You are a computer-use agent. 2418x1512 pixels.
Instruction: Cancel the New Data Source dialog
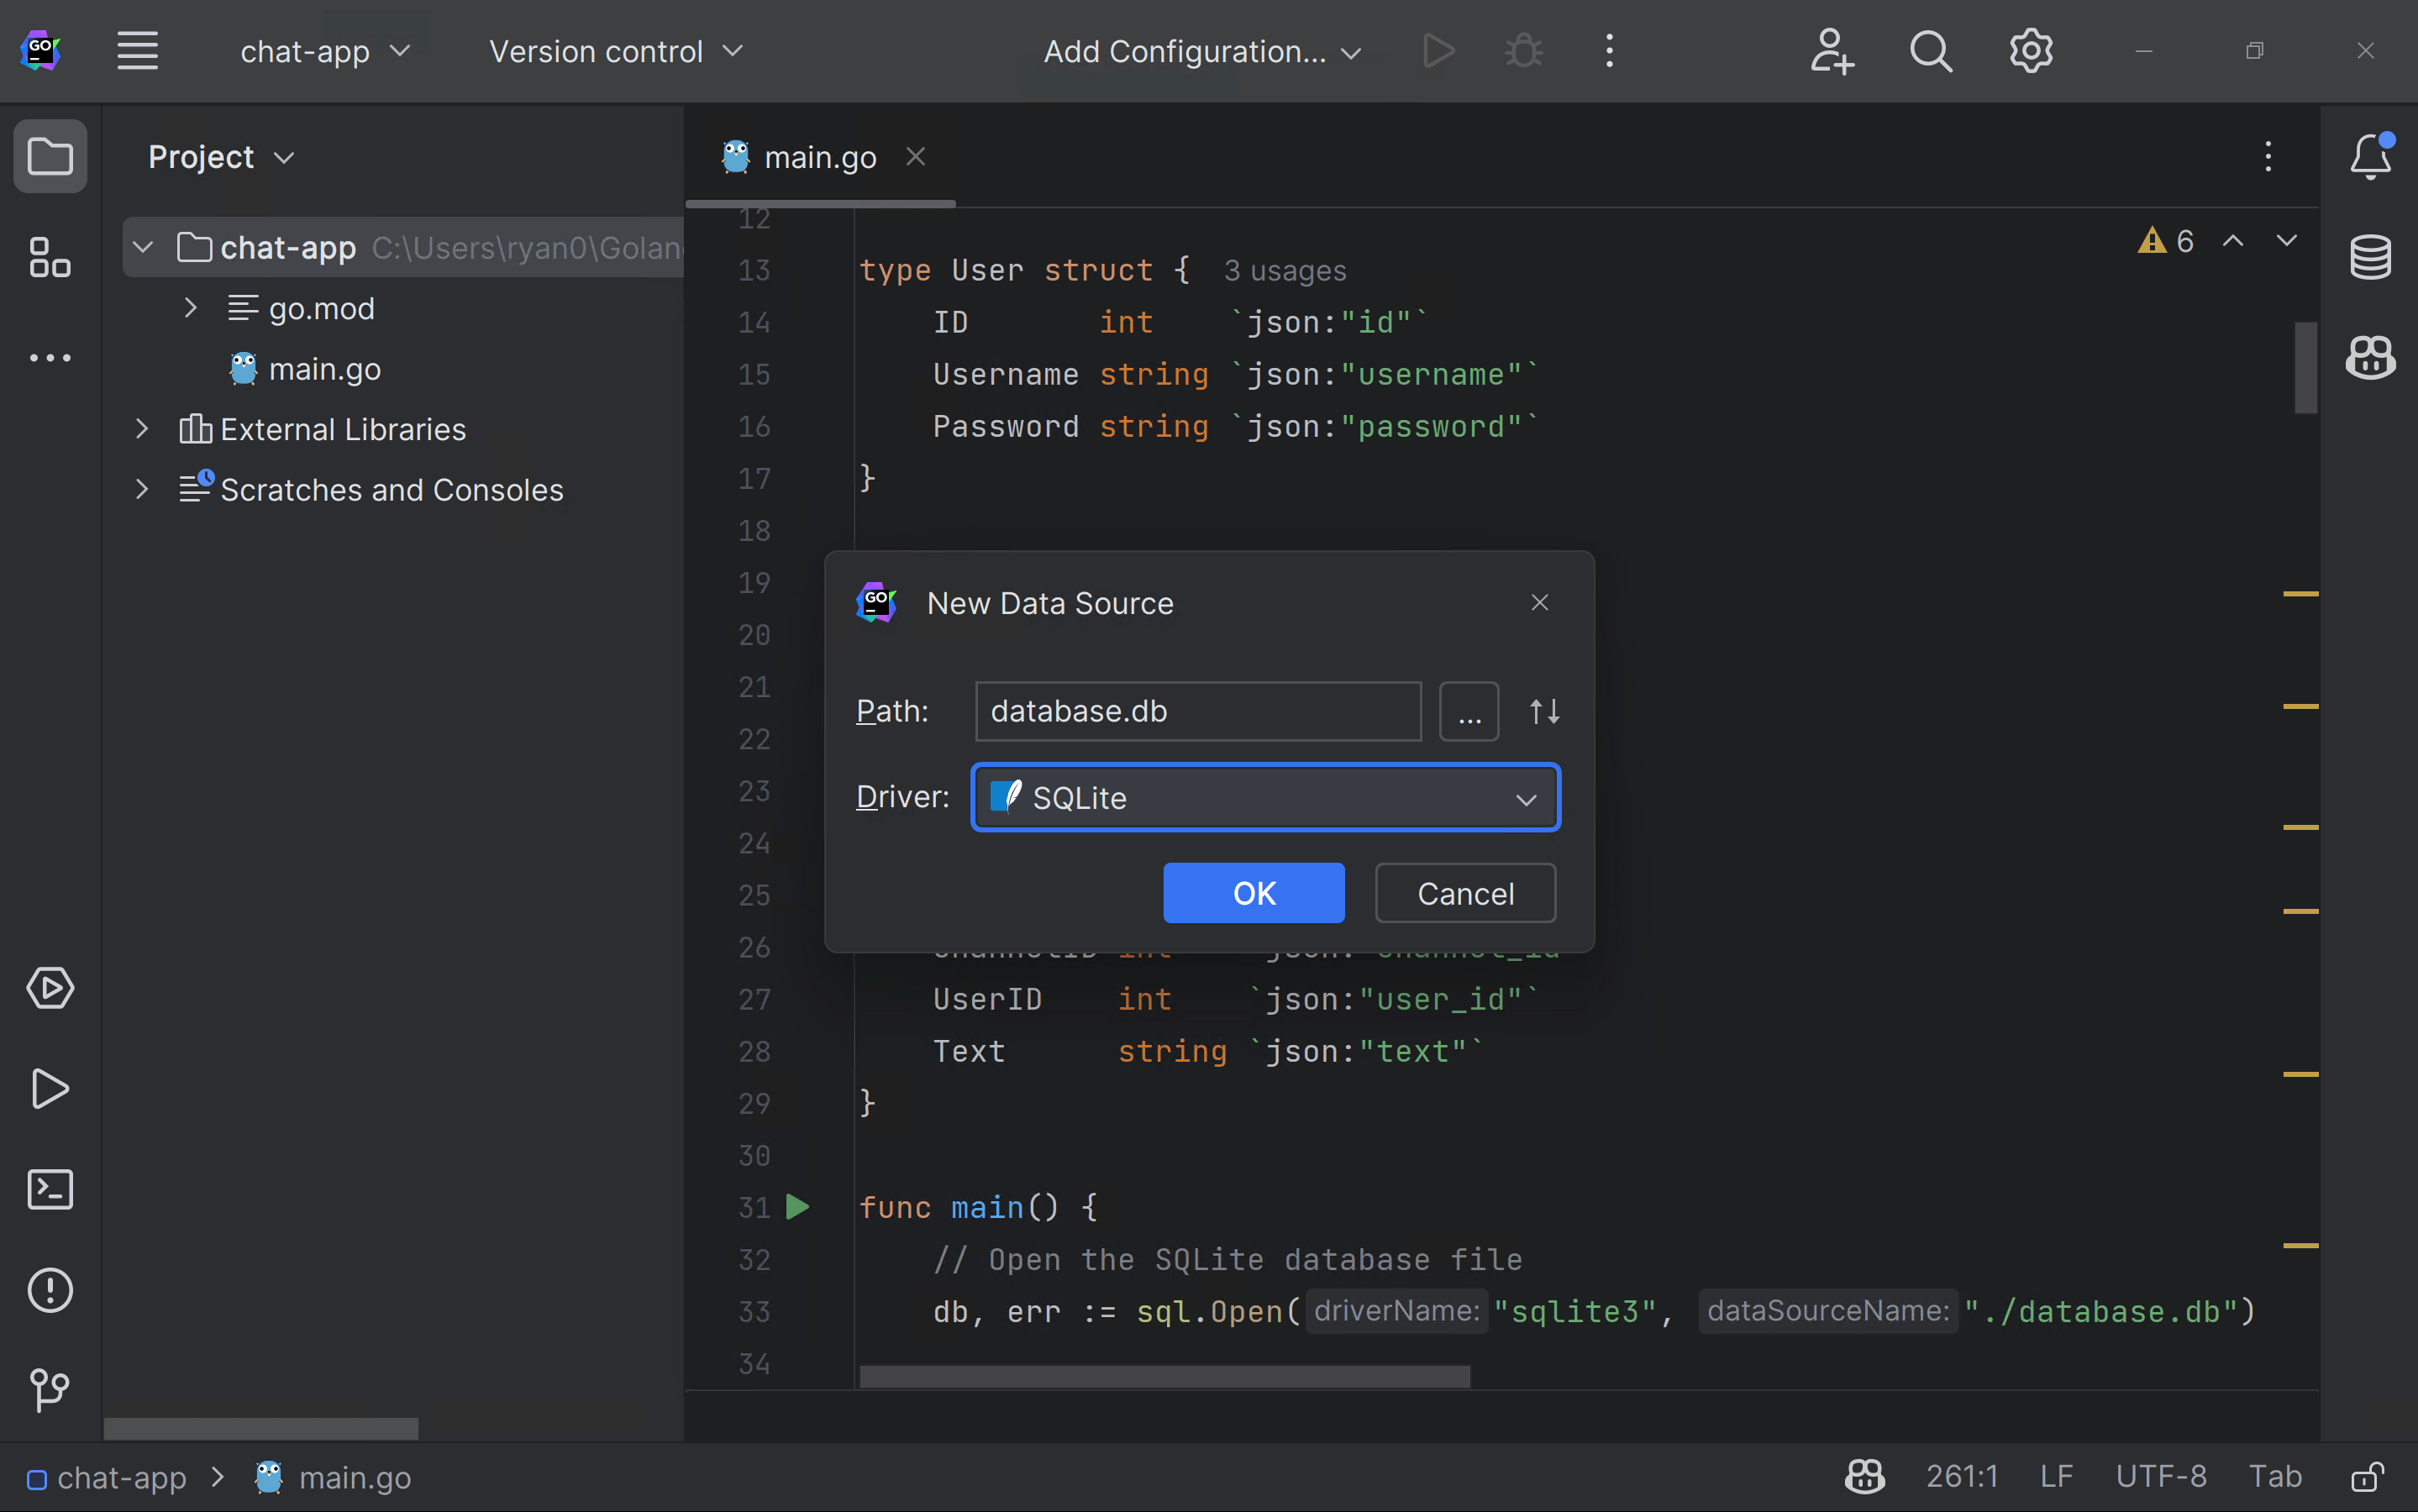pyautogui.click(x=1464, y=893)
